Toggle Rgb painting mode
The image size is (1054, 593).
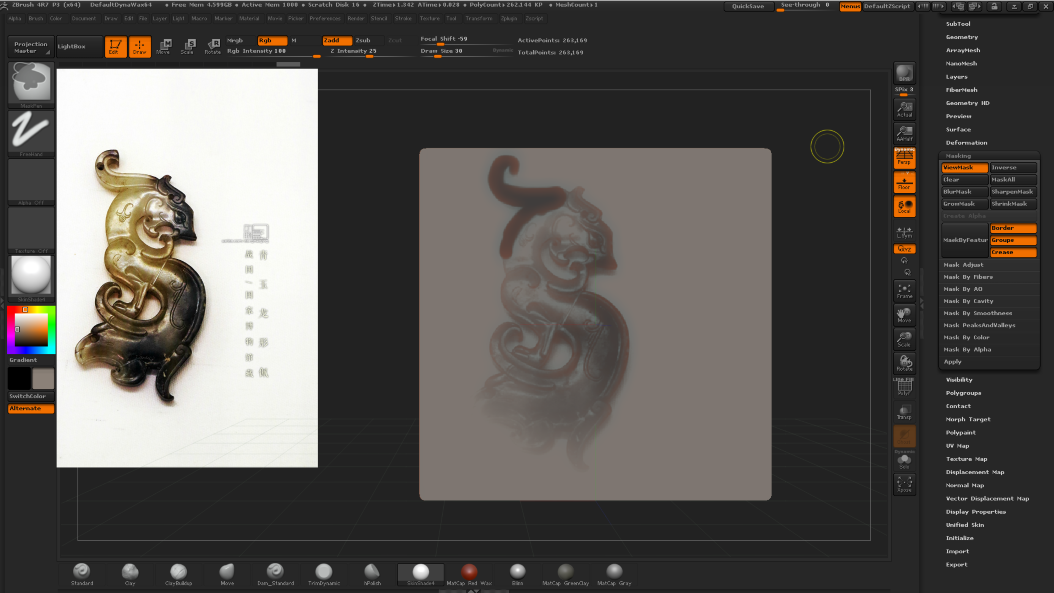pos(272,40)
